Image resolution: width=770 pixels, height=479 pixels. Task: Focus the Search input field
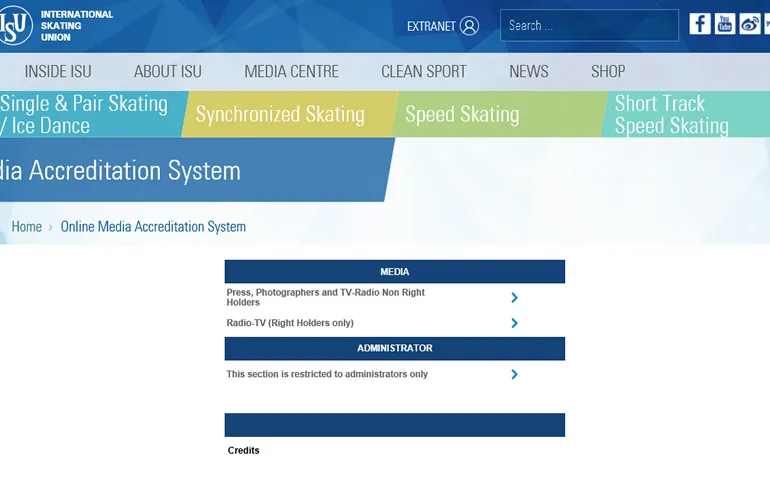pos(588,25)
